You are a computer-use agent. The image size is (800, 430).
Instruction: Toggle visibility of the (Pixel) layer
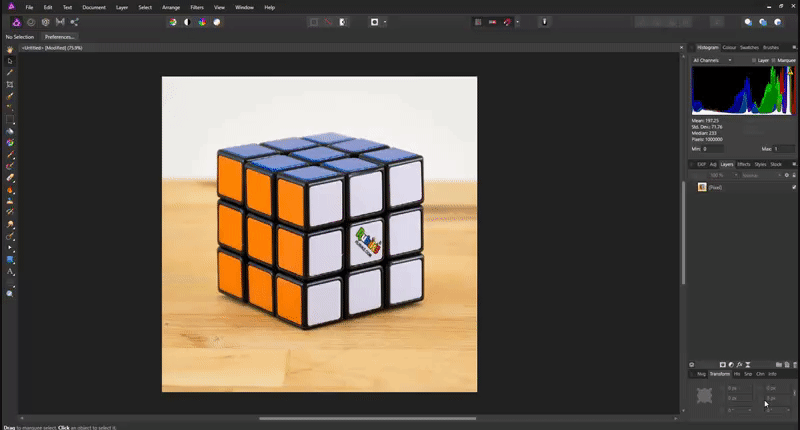(x=794, y=187)
